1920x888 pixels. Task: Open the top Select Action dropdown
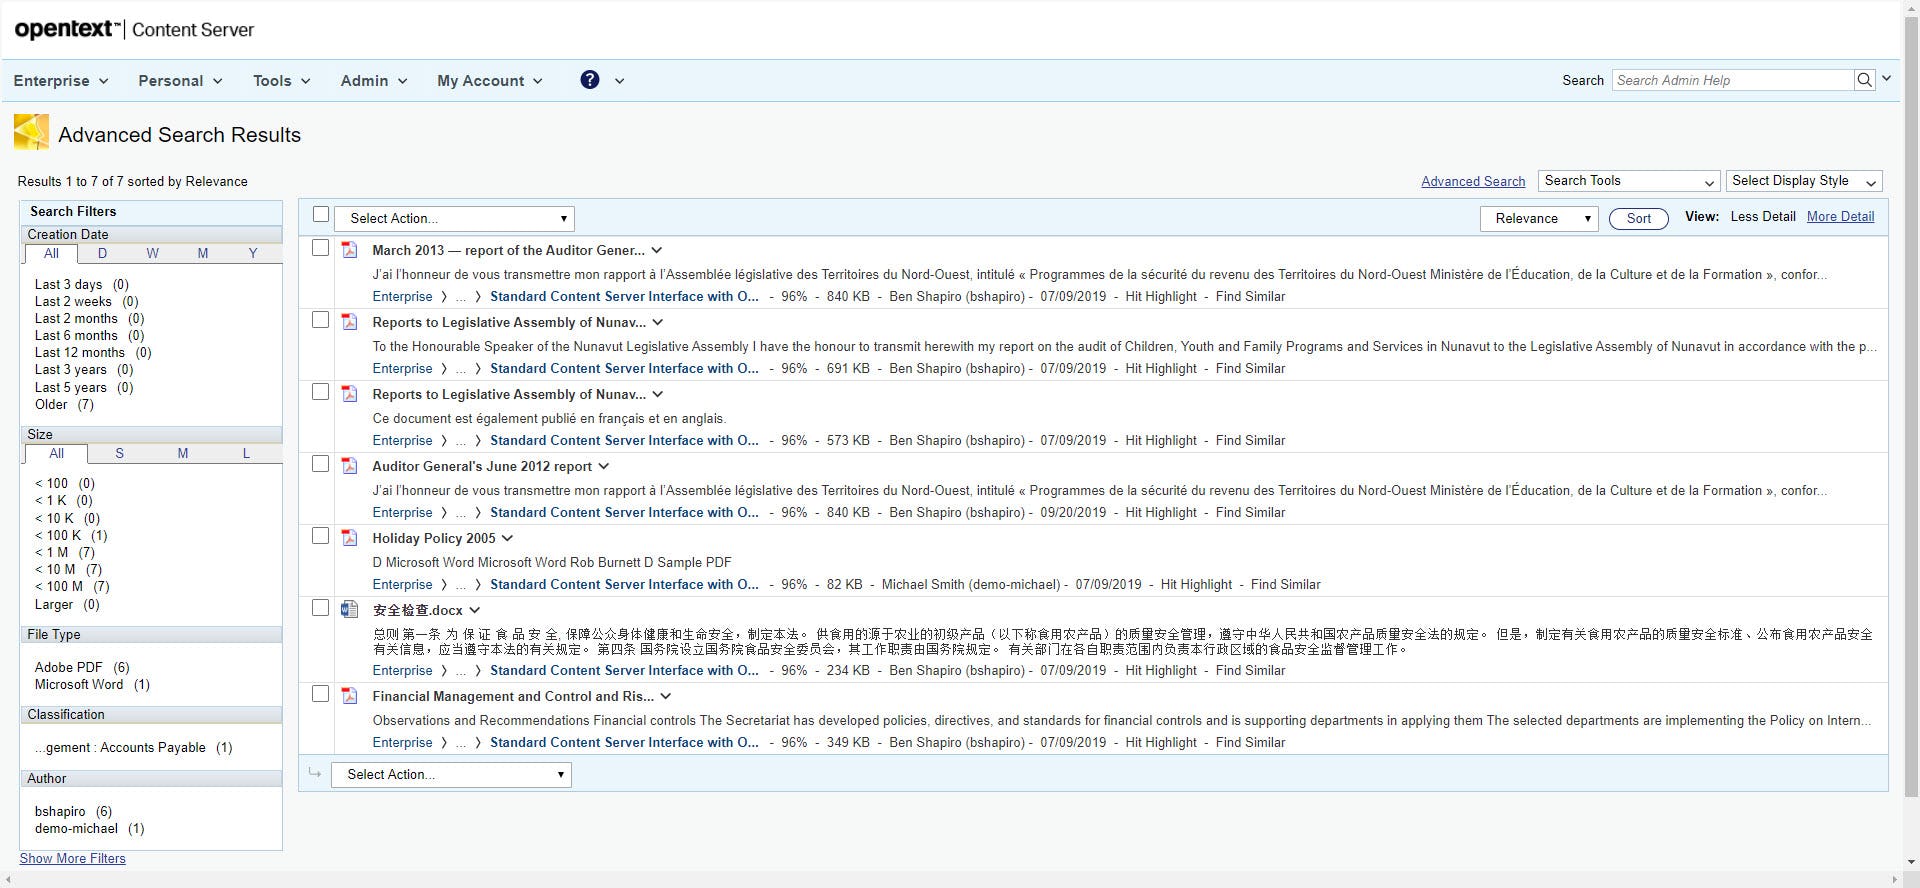(455, 218)
